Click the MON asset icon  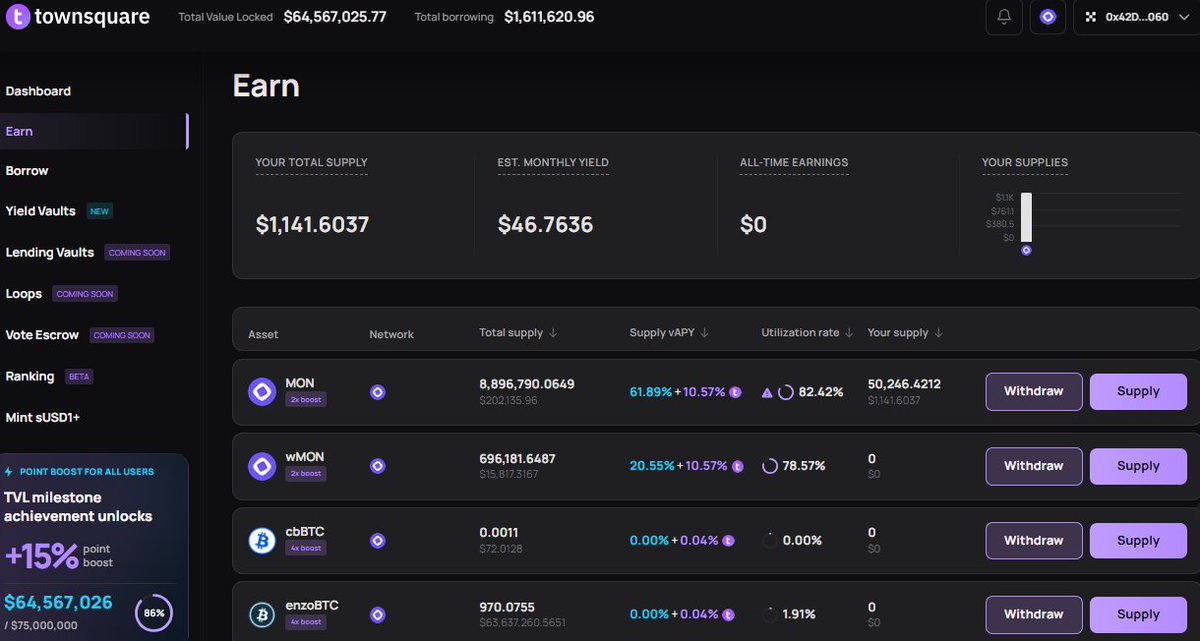pyautogui.click(x=262, y=391)
